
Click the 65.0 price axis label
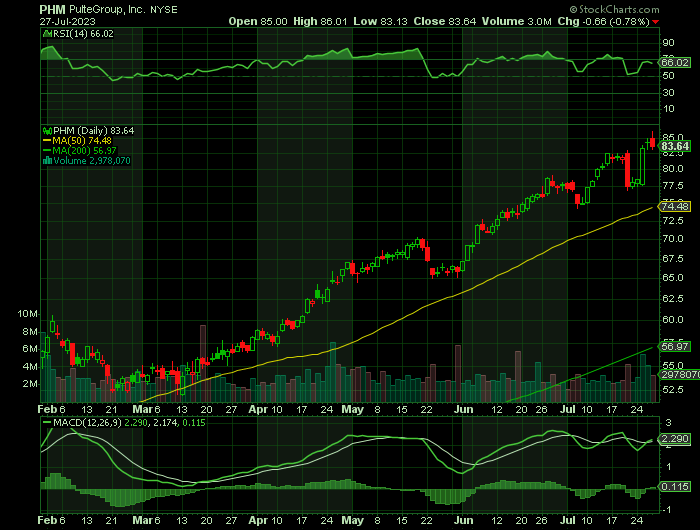pos(673,278)
